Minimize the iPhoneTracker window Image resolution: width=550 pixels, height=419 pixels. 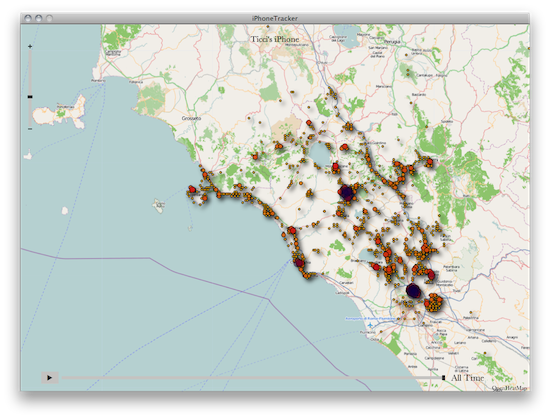click(39, 18)
